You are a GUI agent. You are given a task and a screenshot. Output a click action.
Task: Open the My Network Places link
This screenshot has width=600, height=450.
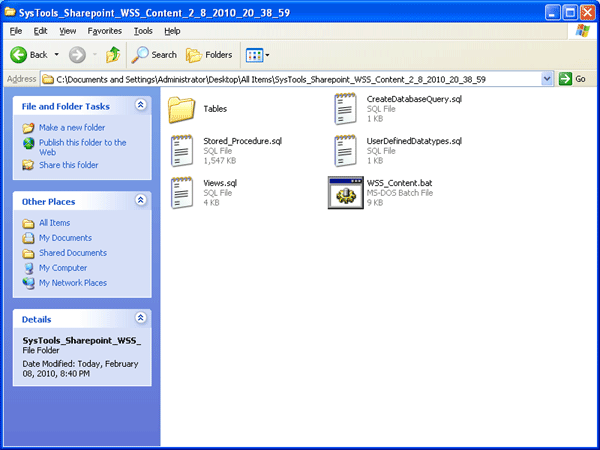point(73,283)
